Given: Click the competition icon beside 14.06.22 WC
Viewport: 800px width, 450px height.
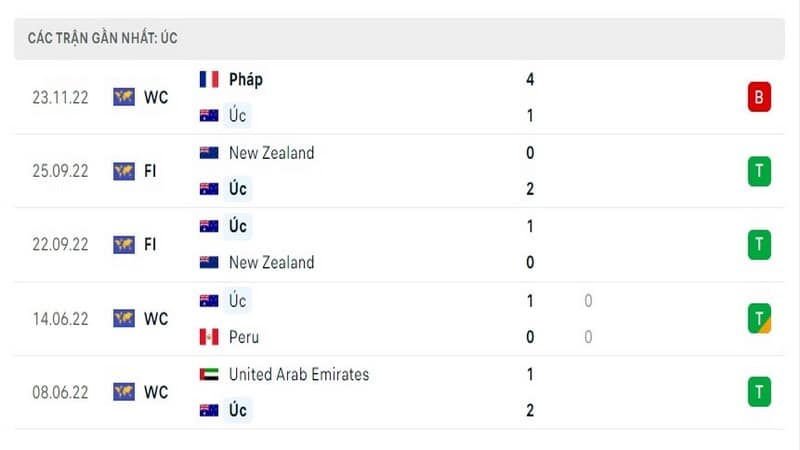Looking at the screenshot, I should [x=124, y=318].
